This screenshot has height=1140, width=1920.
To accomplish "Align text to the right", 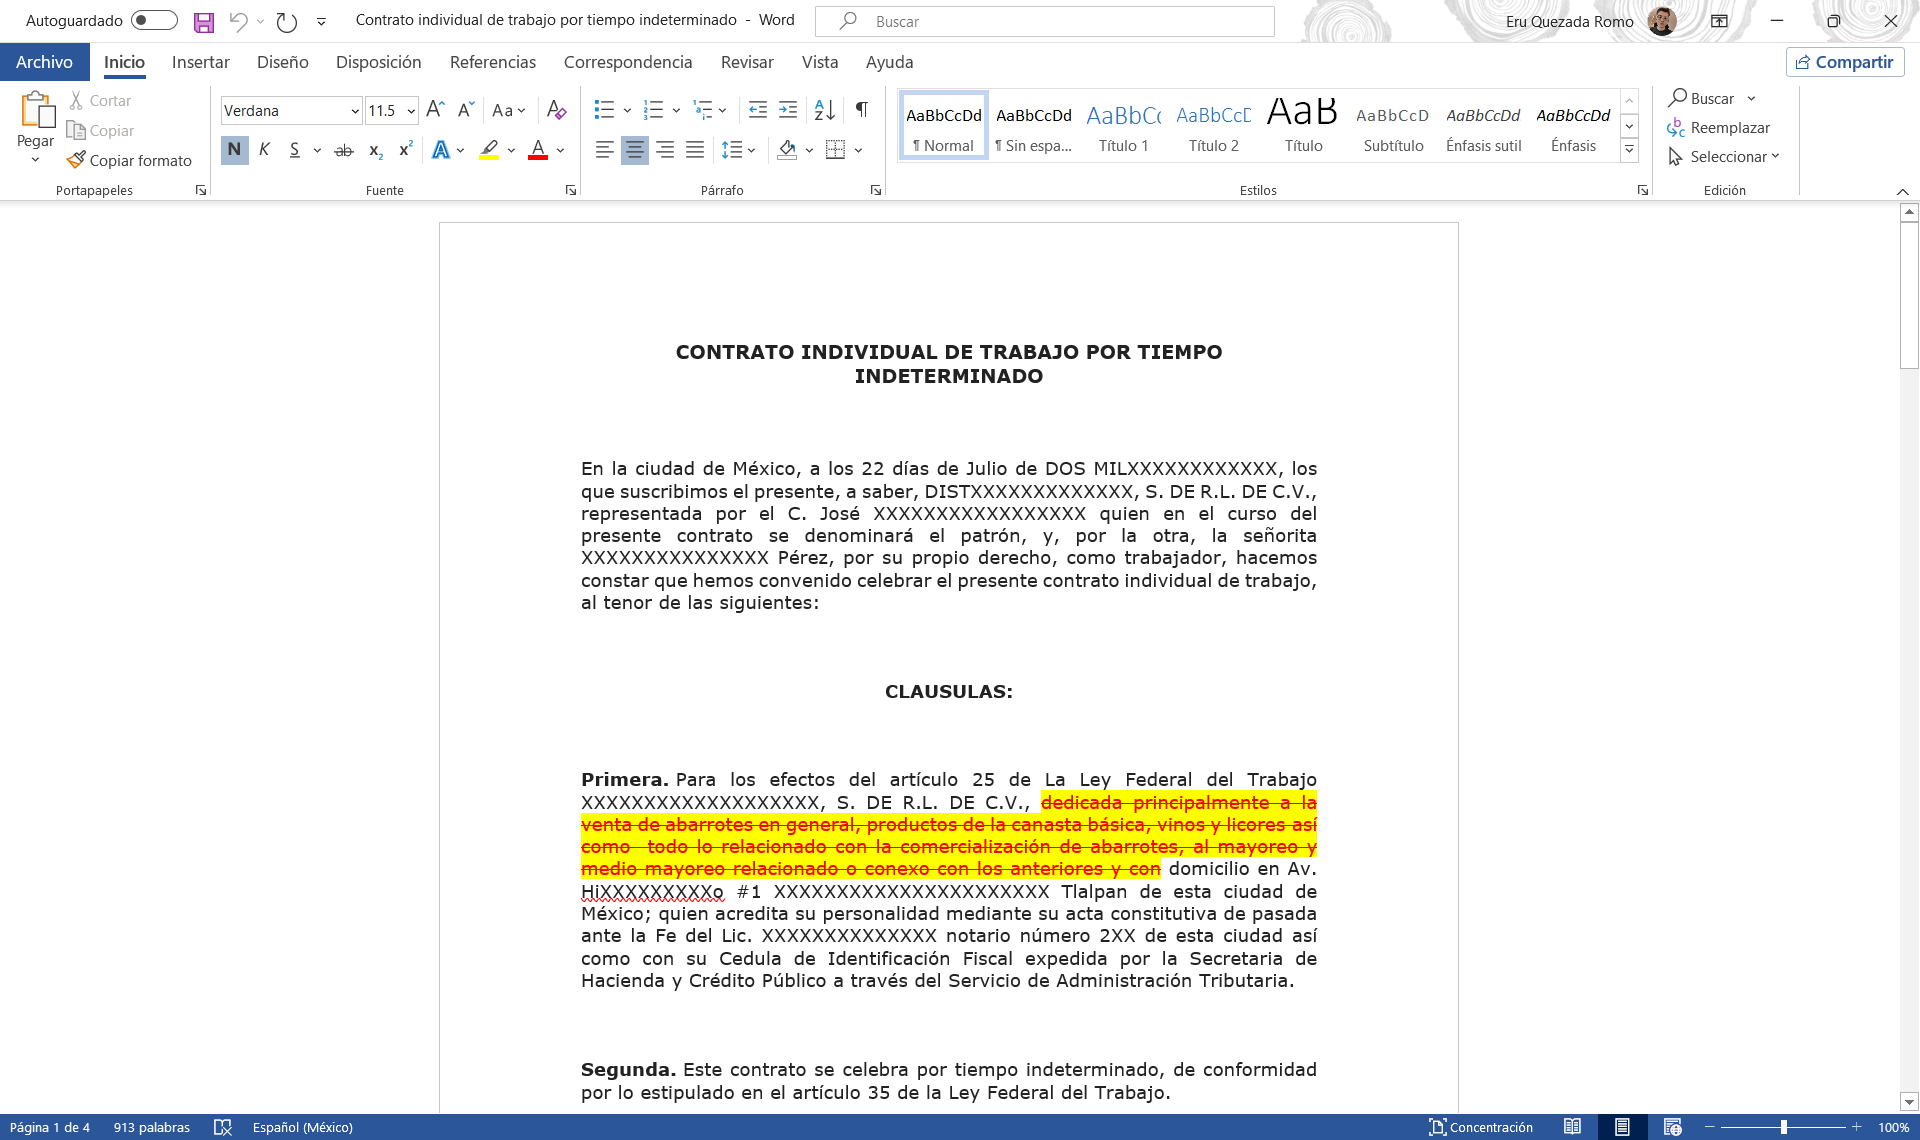I will 665,150.
